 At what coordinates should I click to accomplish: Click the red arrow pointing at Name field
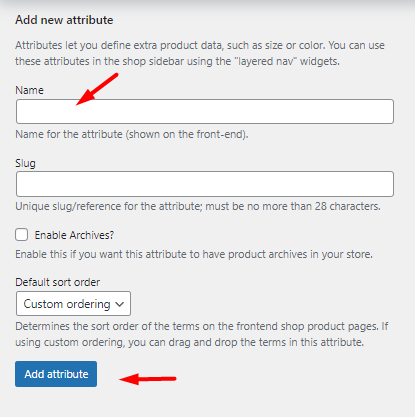(97, 89)
